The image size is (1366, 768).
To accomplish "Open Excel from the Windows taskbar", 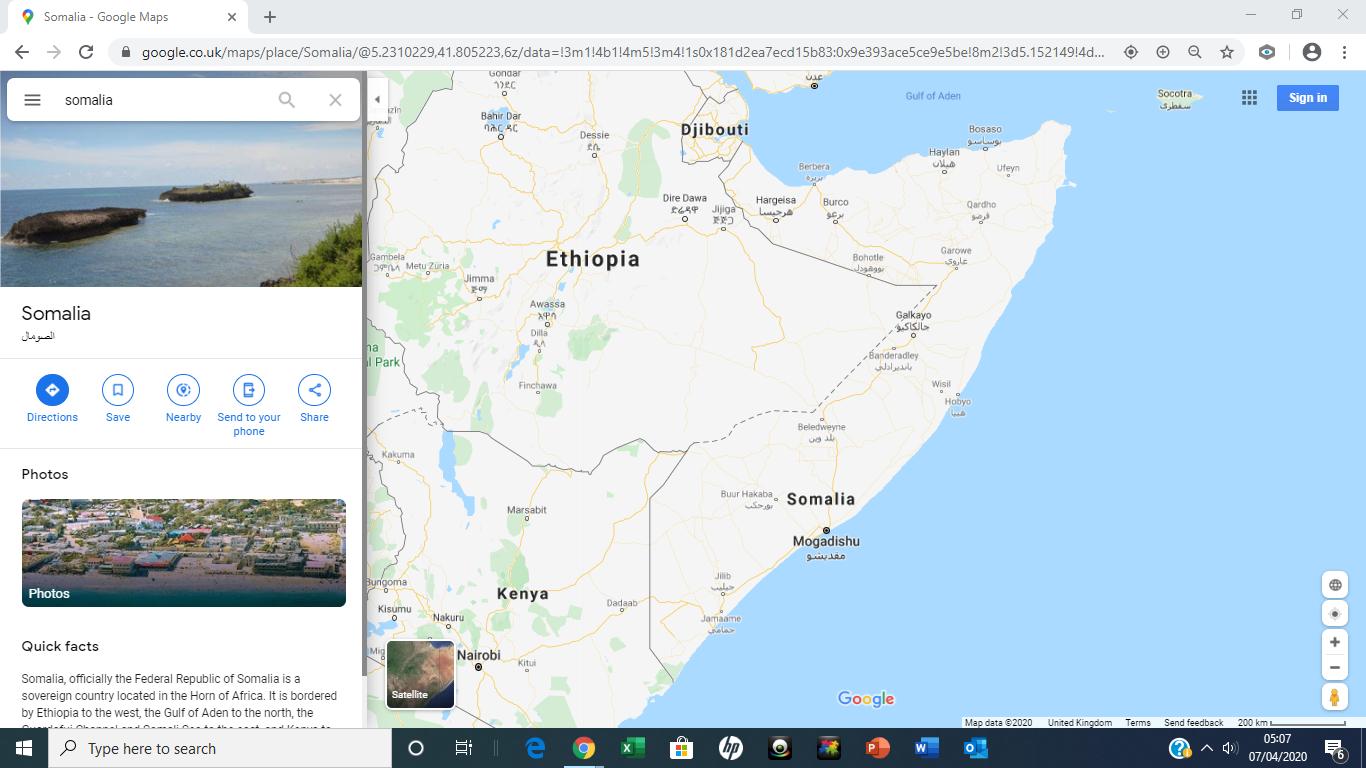I will click(x=632, y=748).
